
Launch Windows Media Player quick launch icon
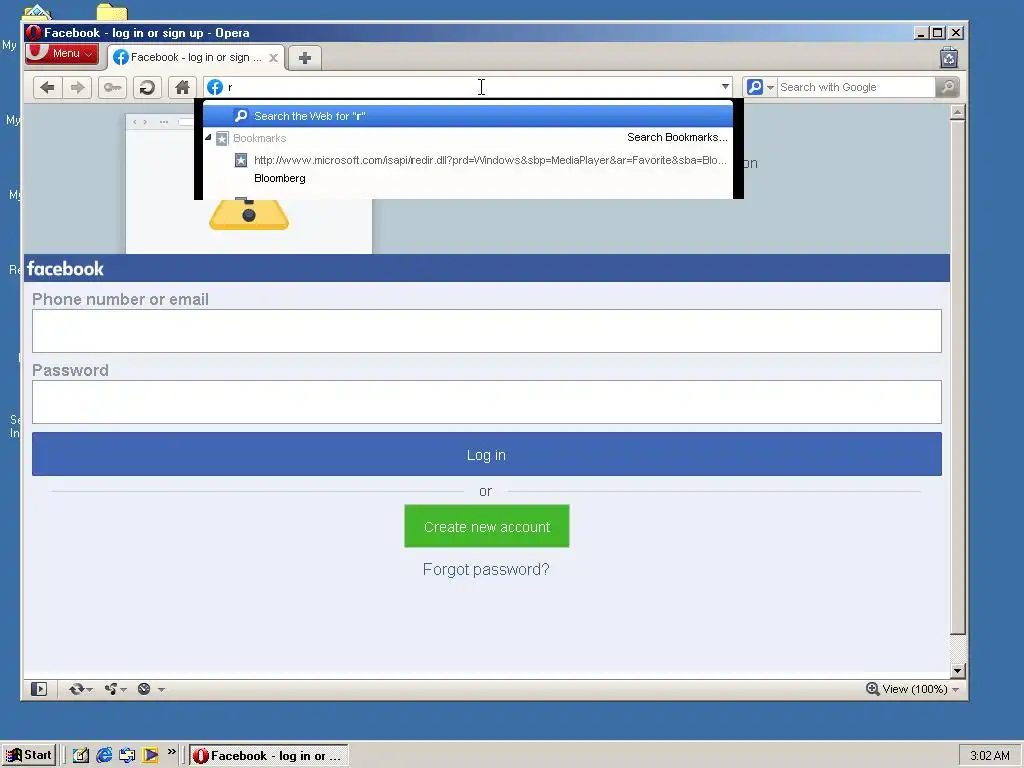coord(150,756)
